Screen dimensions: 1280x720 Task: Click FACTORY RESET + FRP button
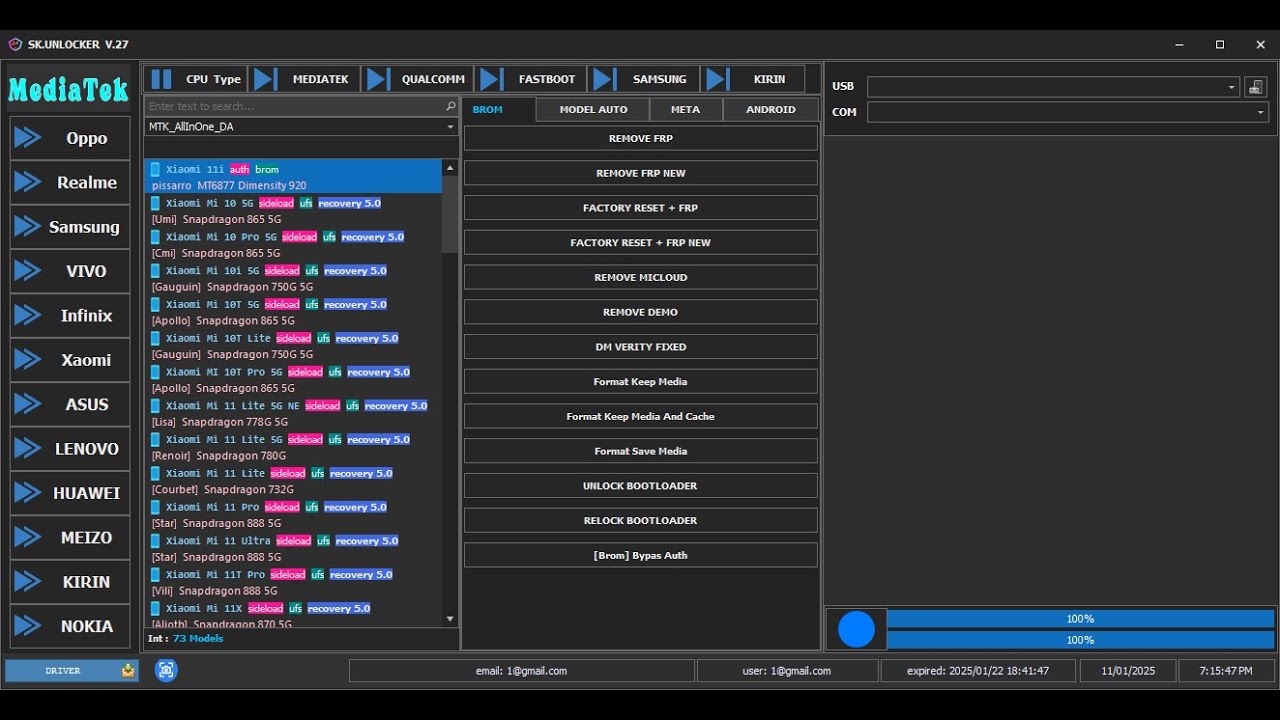click(x=641, y=208)
